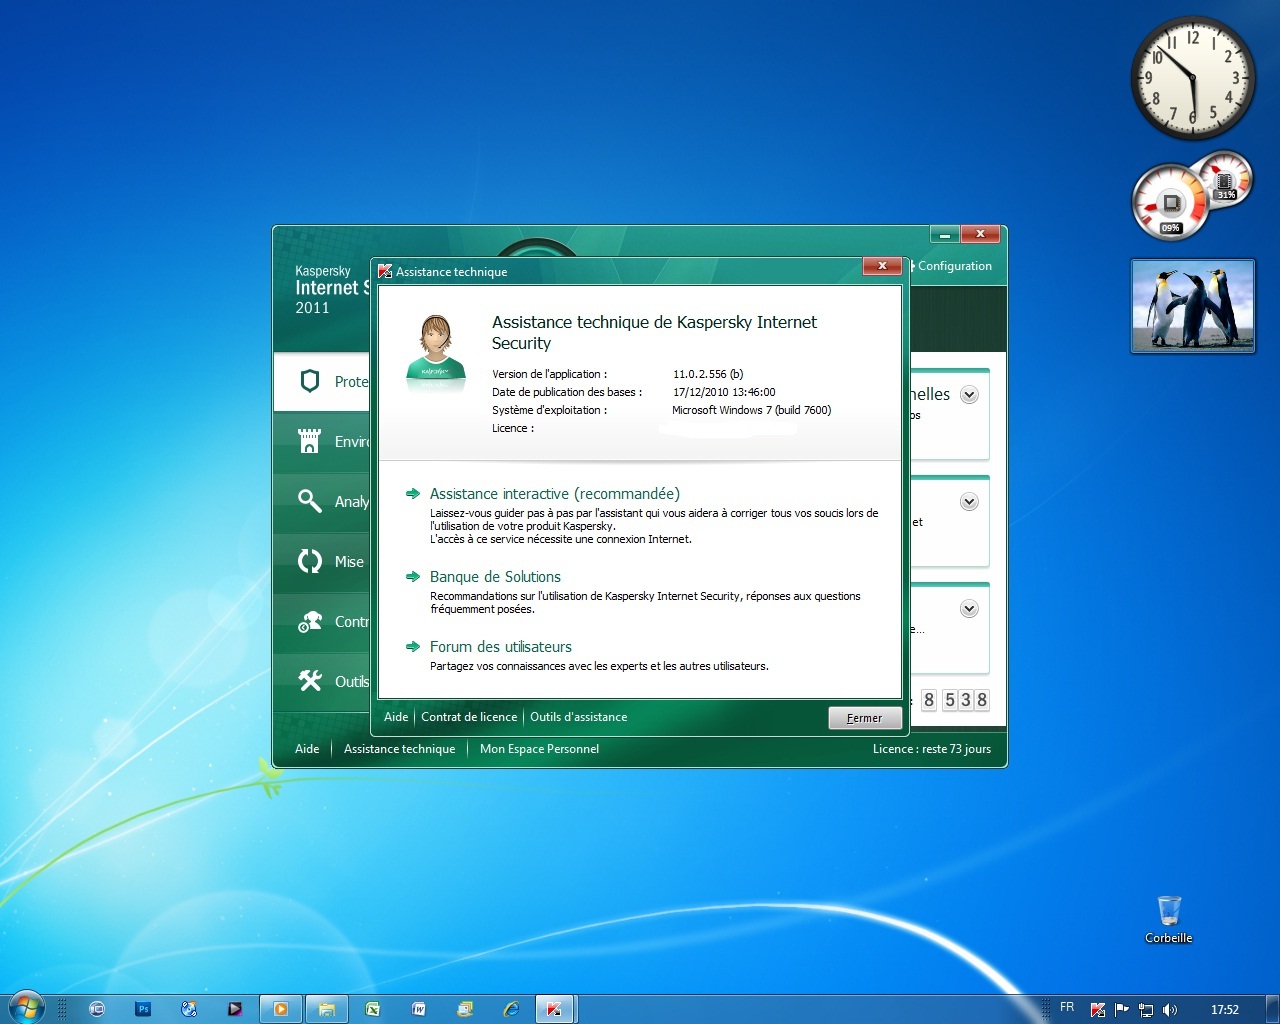Click the Microsoft Windows 7 (build 7600) text
The height and width of the screenshot is (1024, 1280).
(x=752, y=410)
